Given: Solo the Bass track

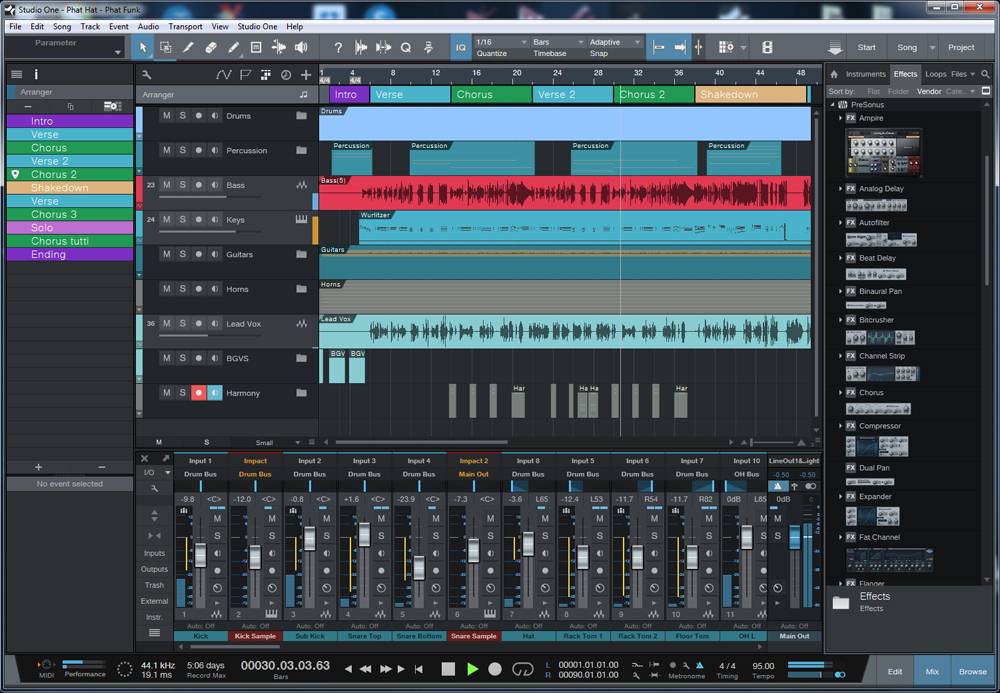Looking at the screenshot, I should click(x=183, y=185).
